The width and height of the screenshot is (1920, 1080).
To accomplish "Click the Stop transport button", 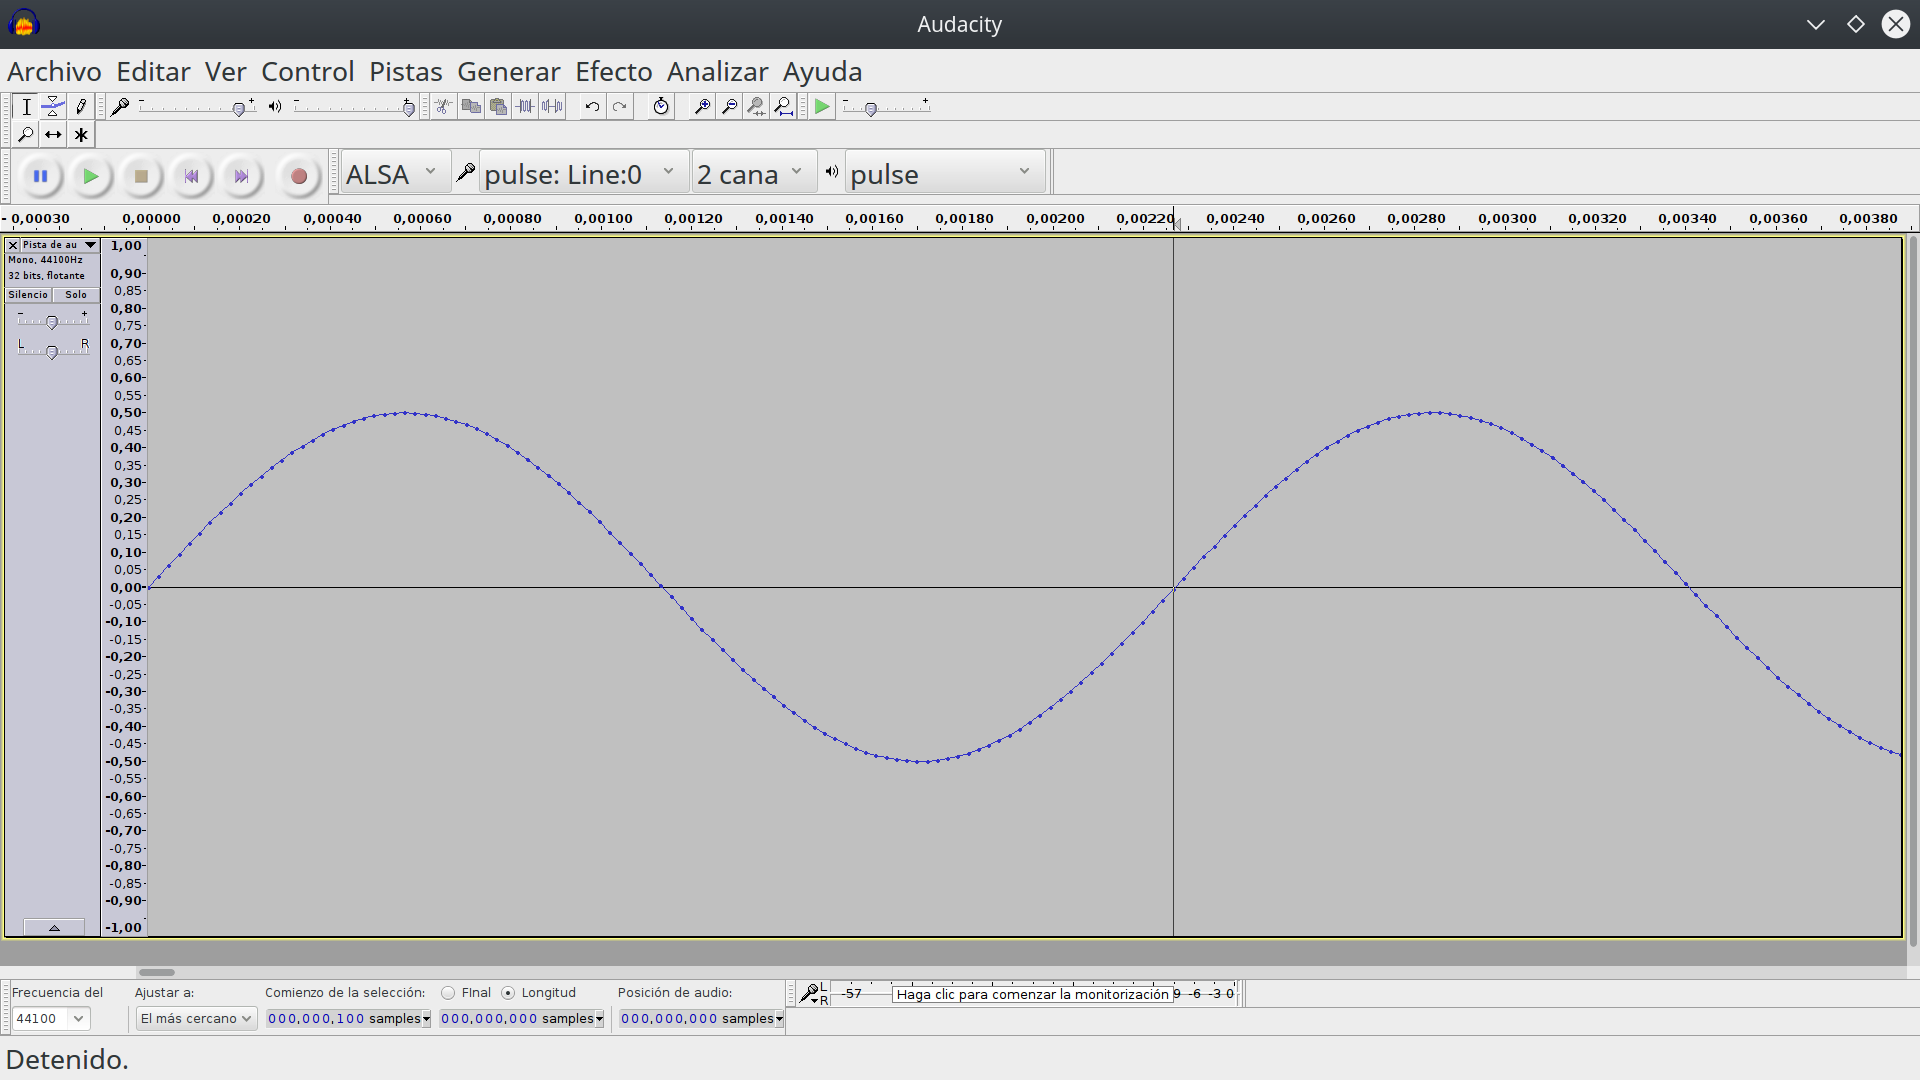I will 141,176.
